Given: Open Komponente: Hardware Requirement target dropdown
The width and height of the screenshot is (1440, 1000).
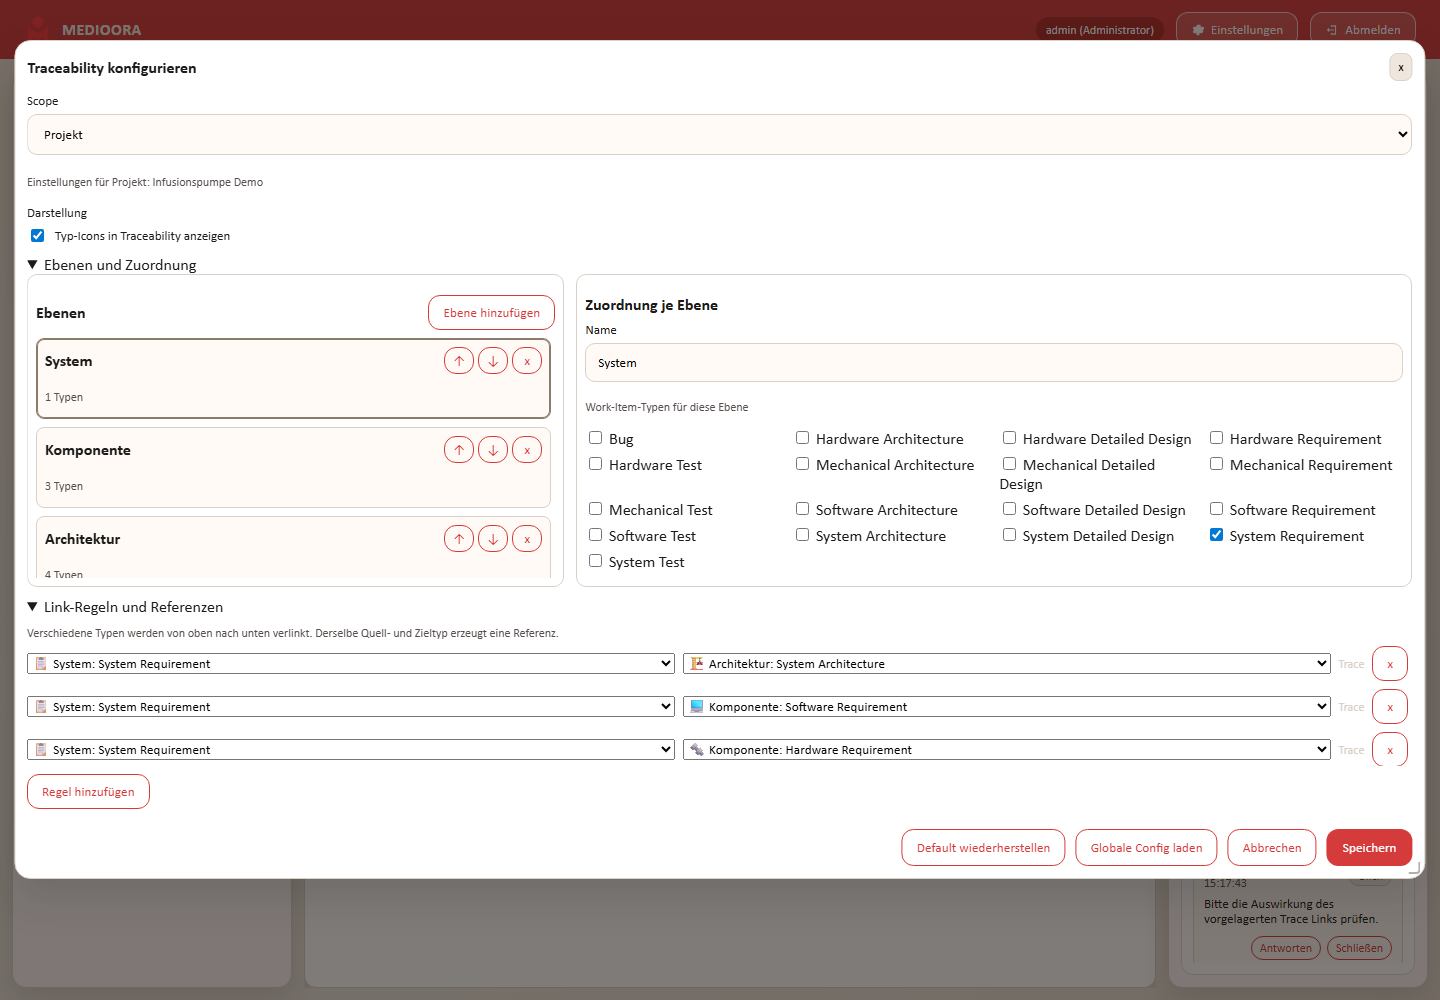Looking at the screenshot, I should [1007, 750].
